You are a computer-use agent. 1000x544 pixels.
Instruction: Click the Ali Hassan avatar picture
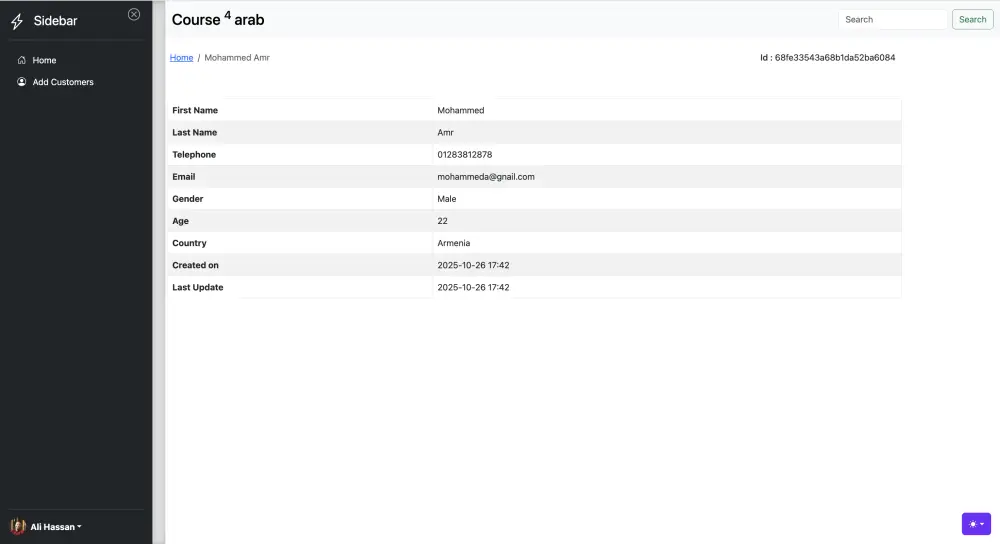click(18, 526)
